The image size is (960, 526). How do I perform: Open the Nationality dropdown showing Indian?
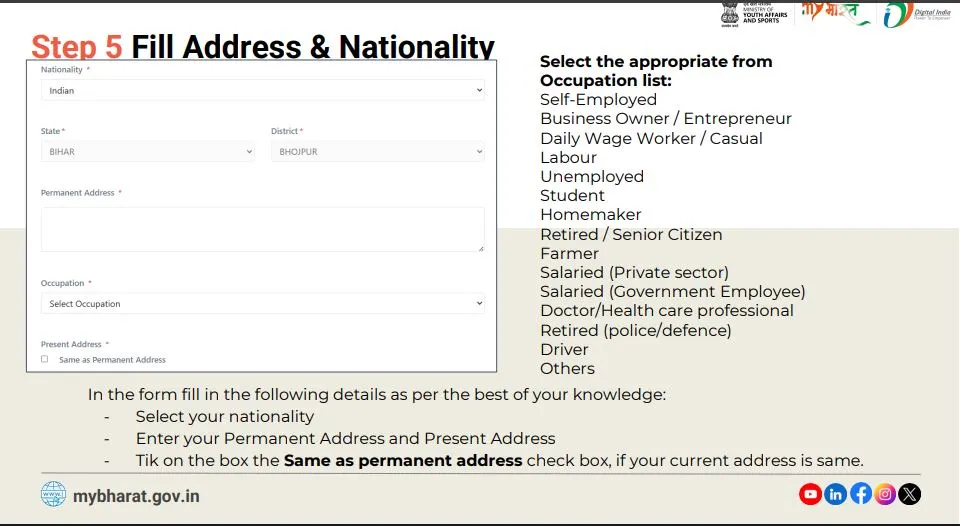coord(263,90)
